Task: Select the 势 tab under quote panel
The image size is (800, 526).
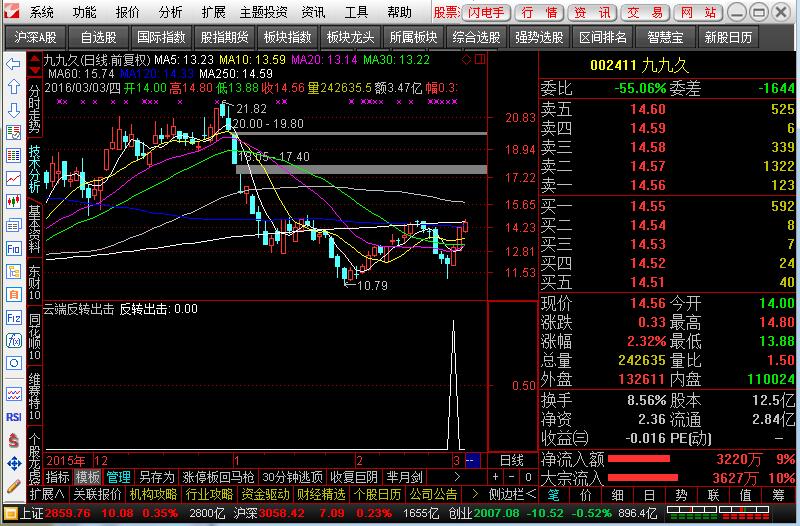Action: point(681,495)
